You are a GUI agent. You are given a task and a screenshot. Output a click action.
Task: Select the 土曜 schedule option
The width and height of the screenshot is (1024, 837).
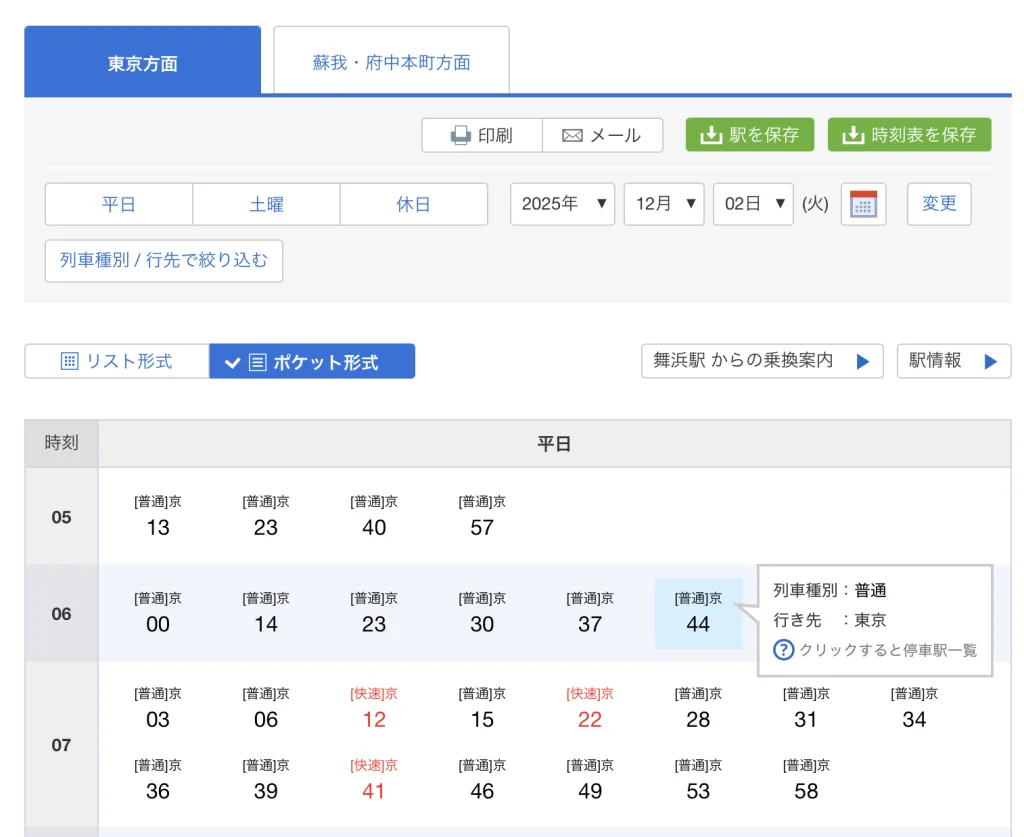(x=266, y=204)
